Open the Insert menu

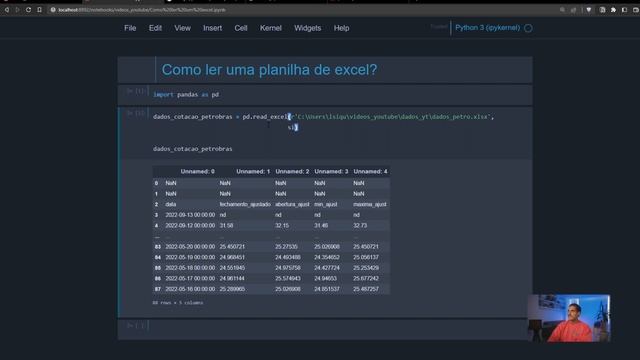(213, 28)
